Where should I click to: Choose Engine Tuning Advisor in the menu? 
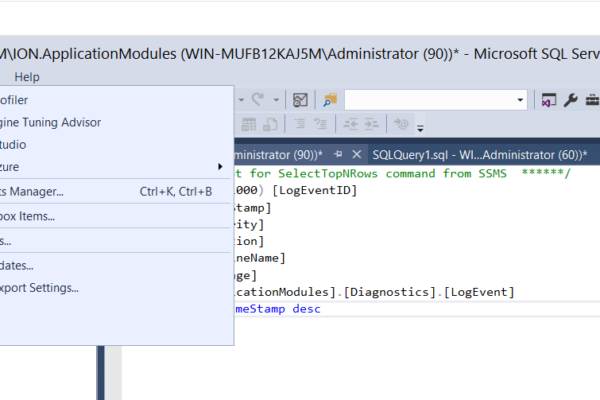115,122
